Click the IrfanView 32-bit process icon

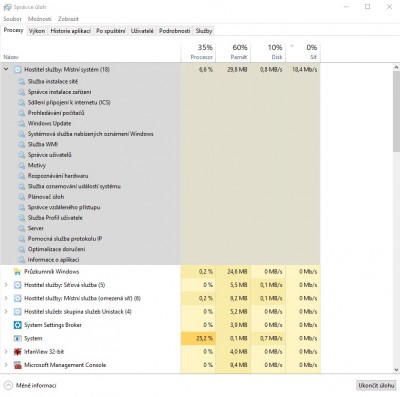point(17,352)
